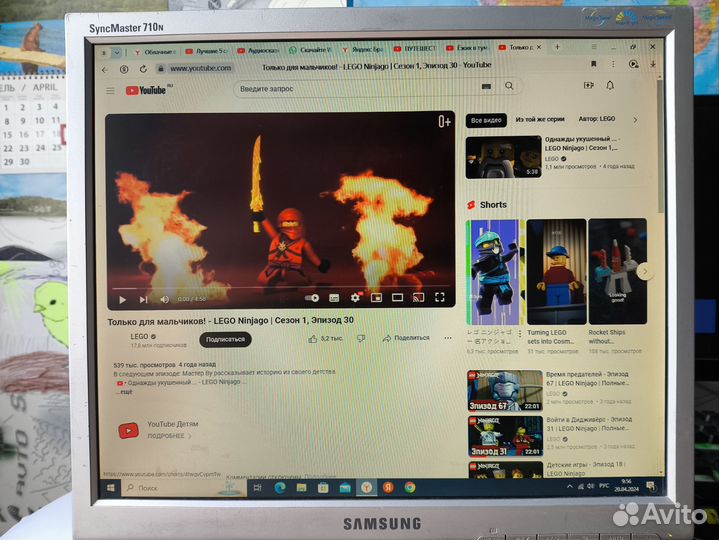Expand the tab list dropdown arrow
Image resolution: width=719 pixels, height=540 pixels.
[x=117, y=53]
